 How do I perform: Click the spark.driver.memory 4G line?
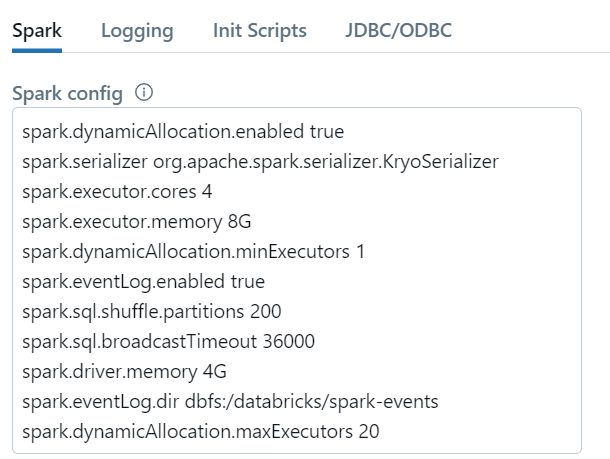point(124,371)
